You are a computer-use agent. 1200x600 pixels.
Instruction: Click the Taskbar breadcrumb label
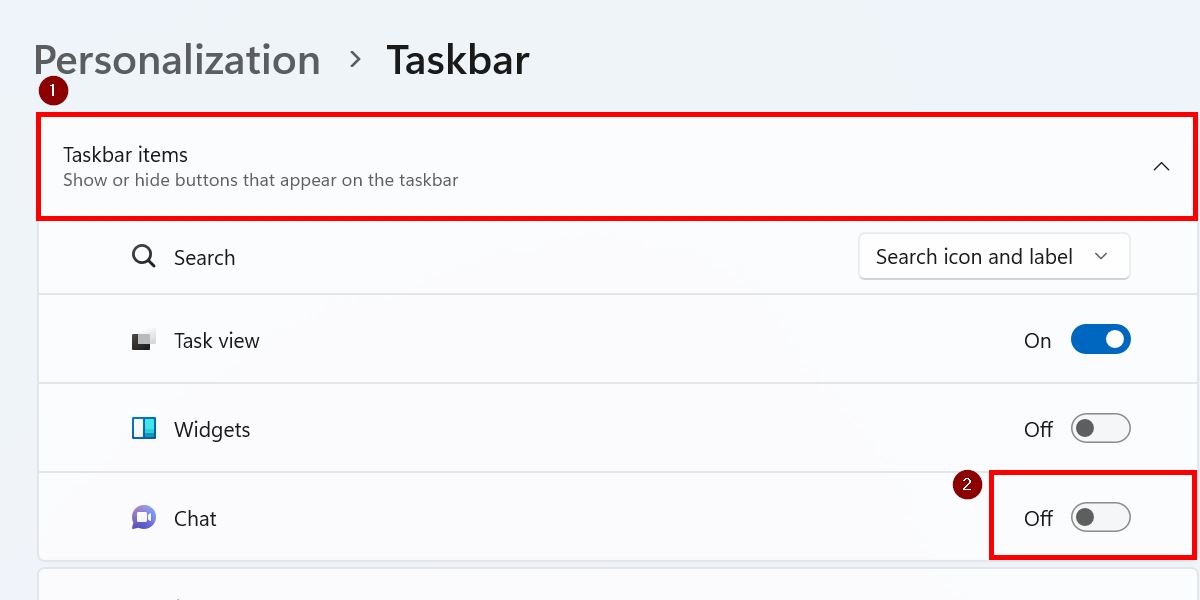[458, 60]
